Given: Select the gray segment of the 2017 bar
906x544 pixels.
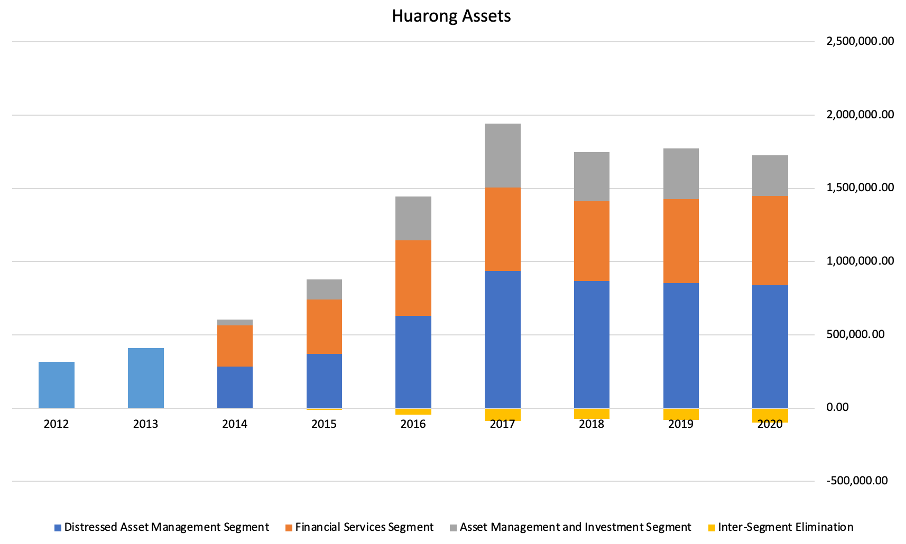Looking at the screenshot, I should pyautogui.click(x=503, y=156).
